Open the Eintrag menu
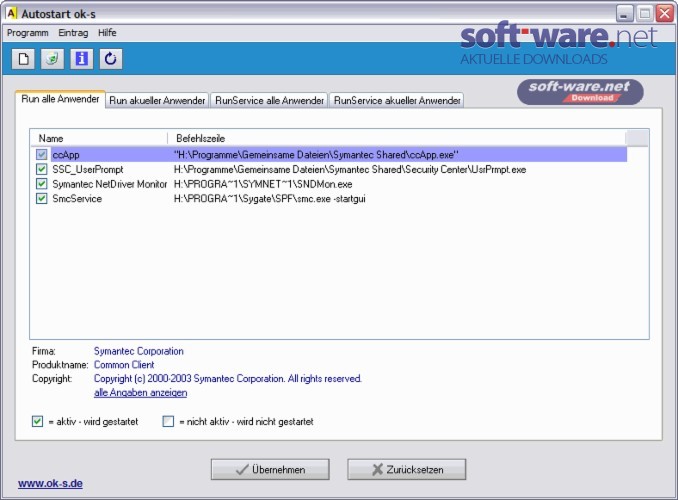The image size is (678, 500). (73, 33)
